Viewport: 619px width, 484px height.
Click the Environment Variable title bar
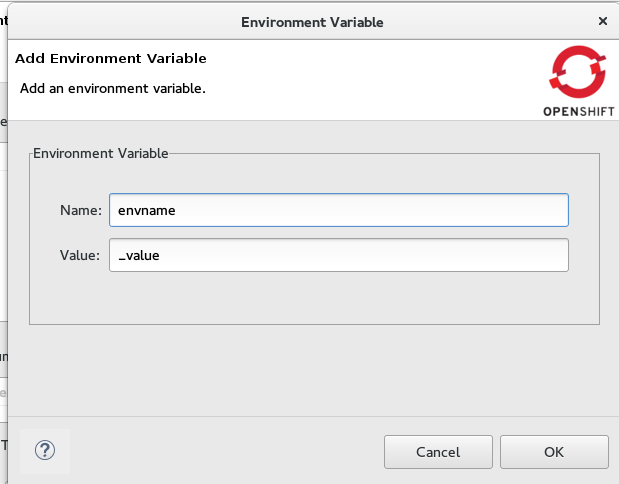point(312,21)
